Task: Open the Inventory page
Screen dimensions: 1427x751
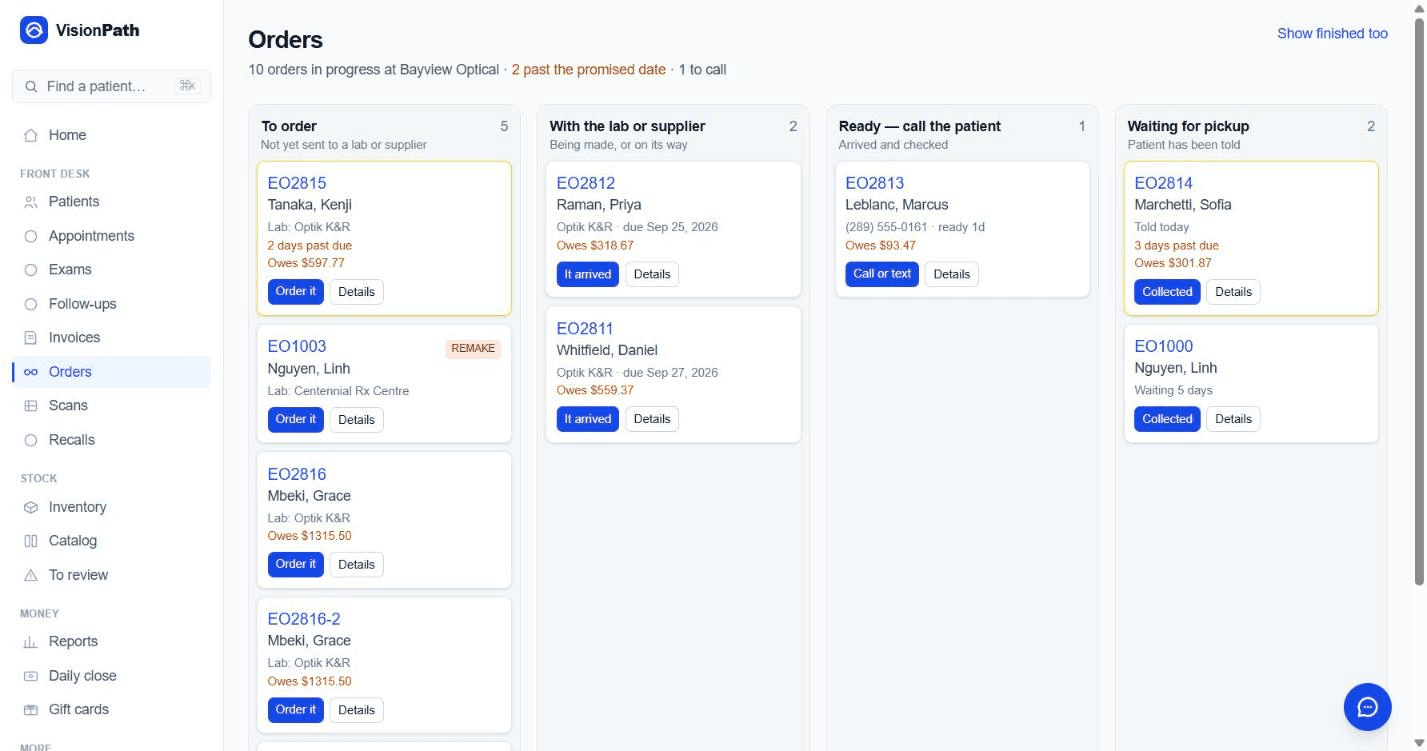Action: click(x=111, y=508)
